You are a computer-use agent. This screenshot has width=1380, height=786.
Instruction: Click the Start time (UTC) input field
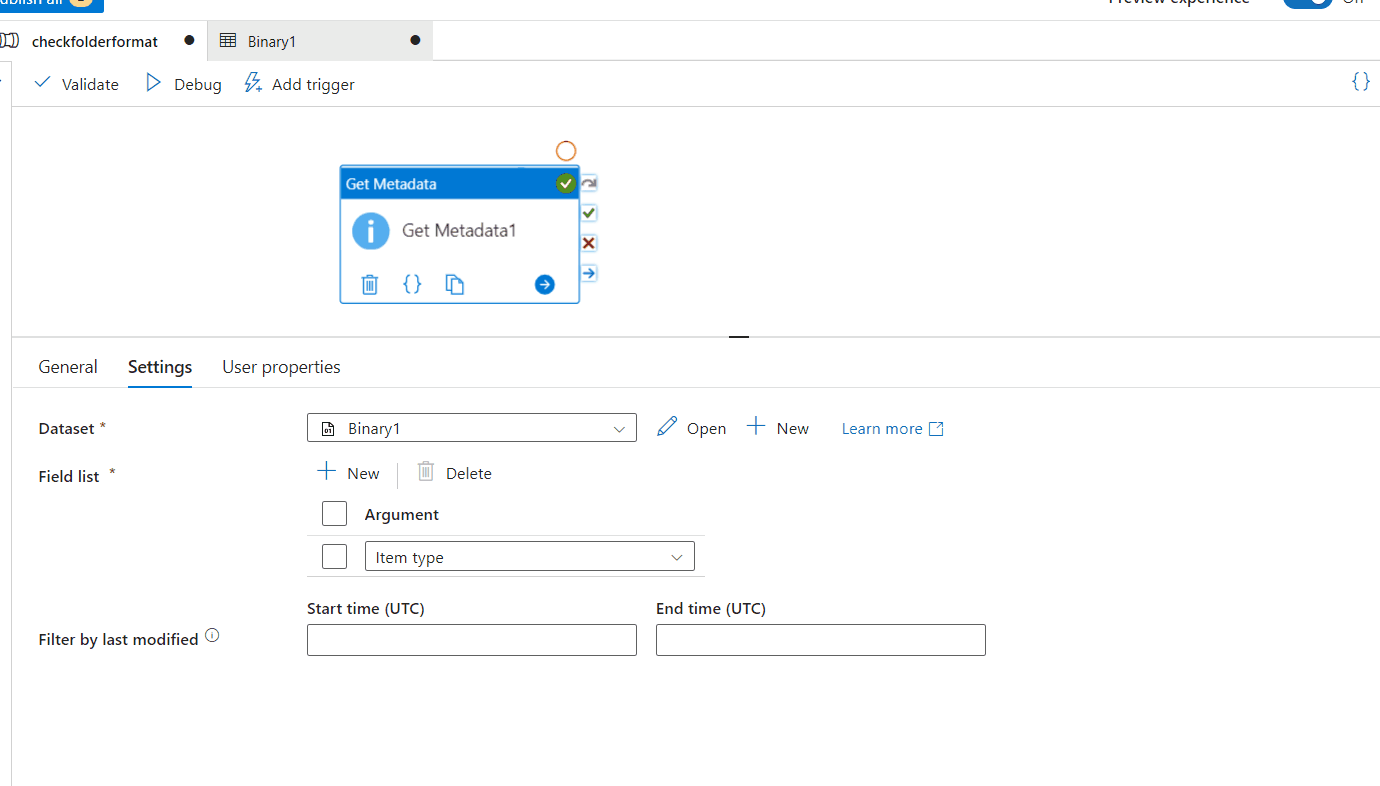[x=471, y=639]
